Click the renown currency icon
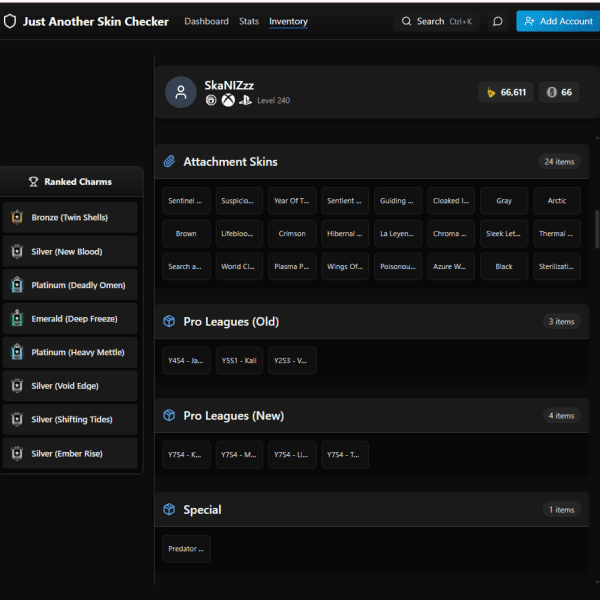The height and width of the screenshot is (600, 600). pyautogui.click(x=491, y=92)
